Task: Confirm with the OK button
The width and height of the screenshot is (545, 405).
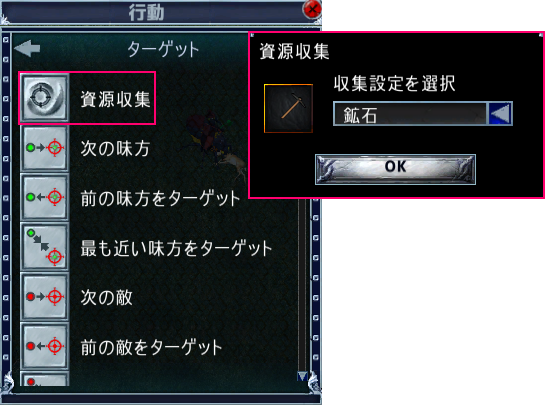Action: (x=395, y=169)
